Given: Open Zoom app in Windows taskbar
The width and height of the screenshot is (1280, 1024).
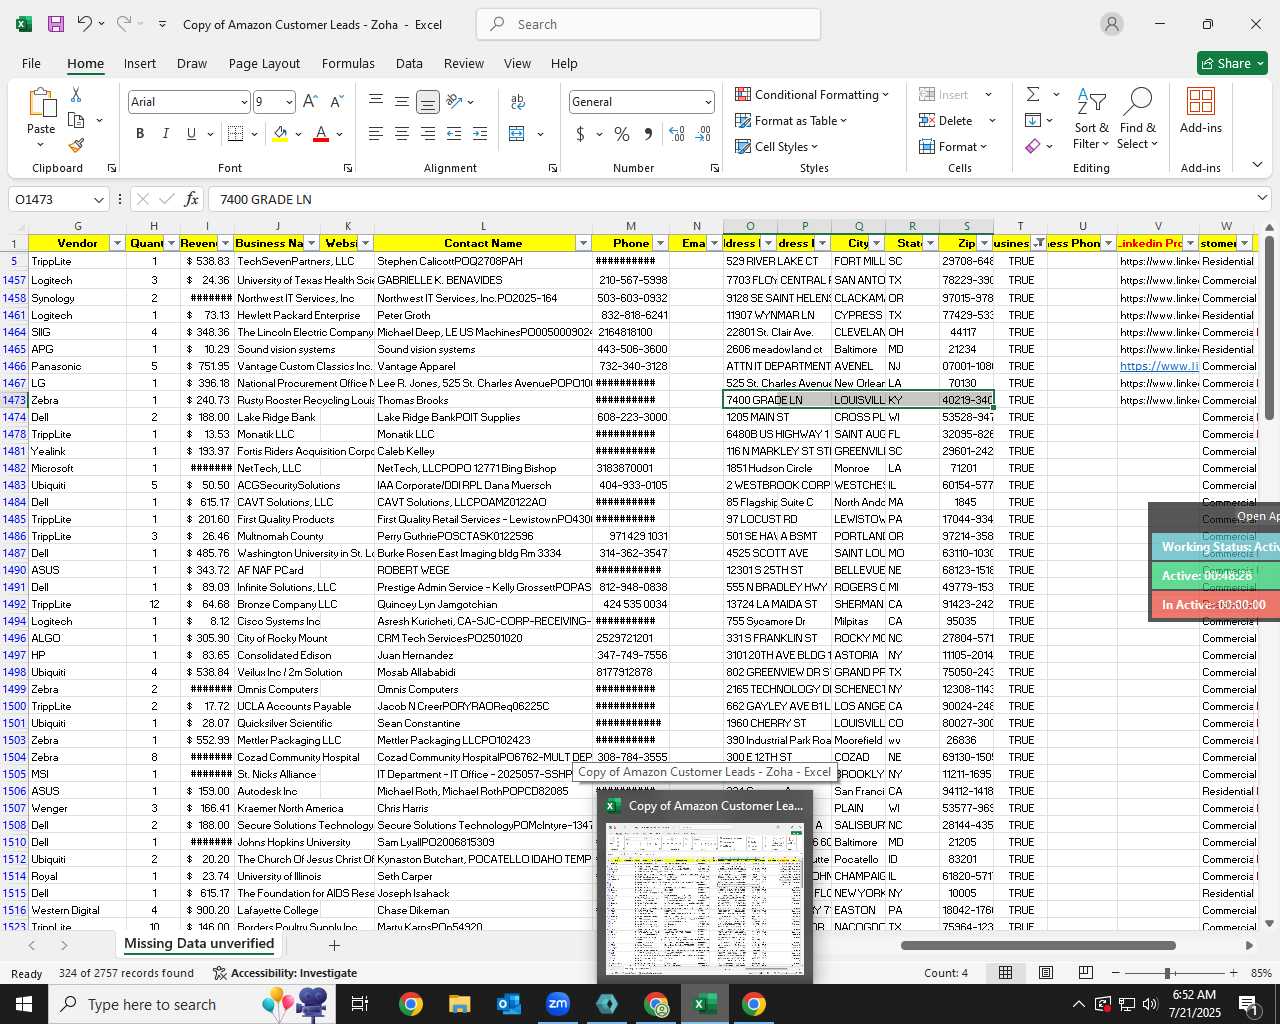Looking at the screenshot, I should (x=558, y=1004).
